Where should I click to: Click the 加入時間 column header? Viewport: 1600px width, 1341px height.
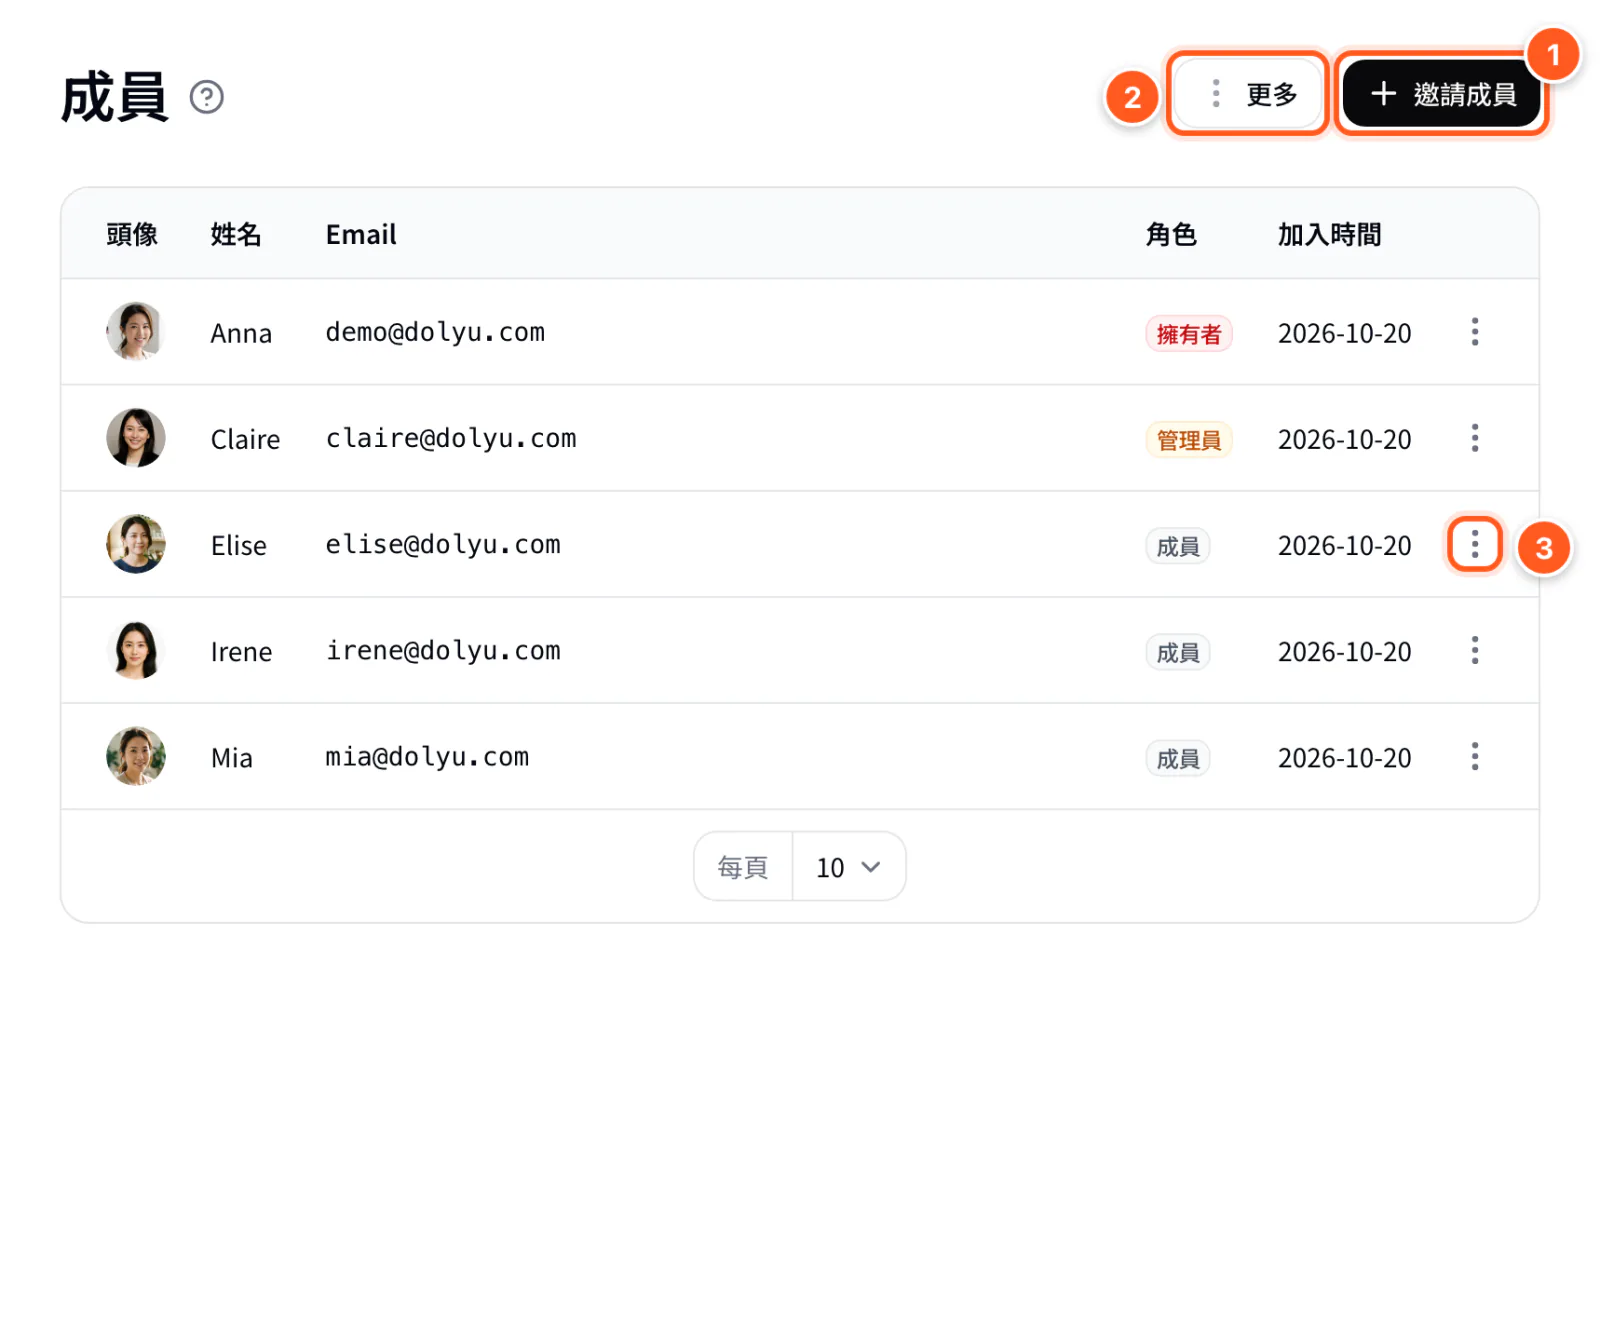(x=1329, y=234)
